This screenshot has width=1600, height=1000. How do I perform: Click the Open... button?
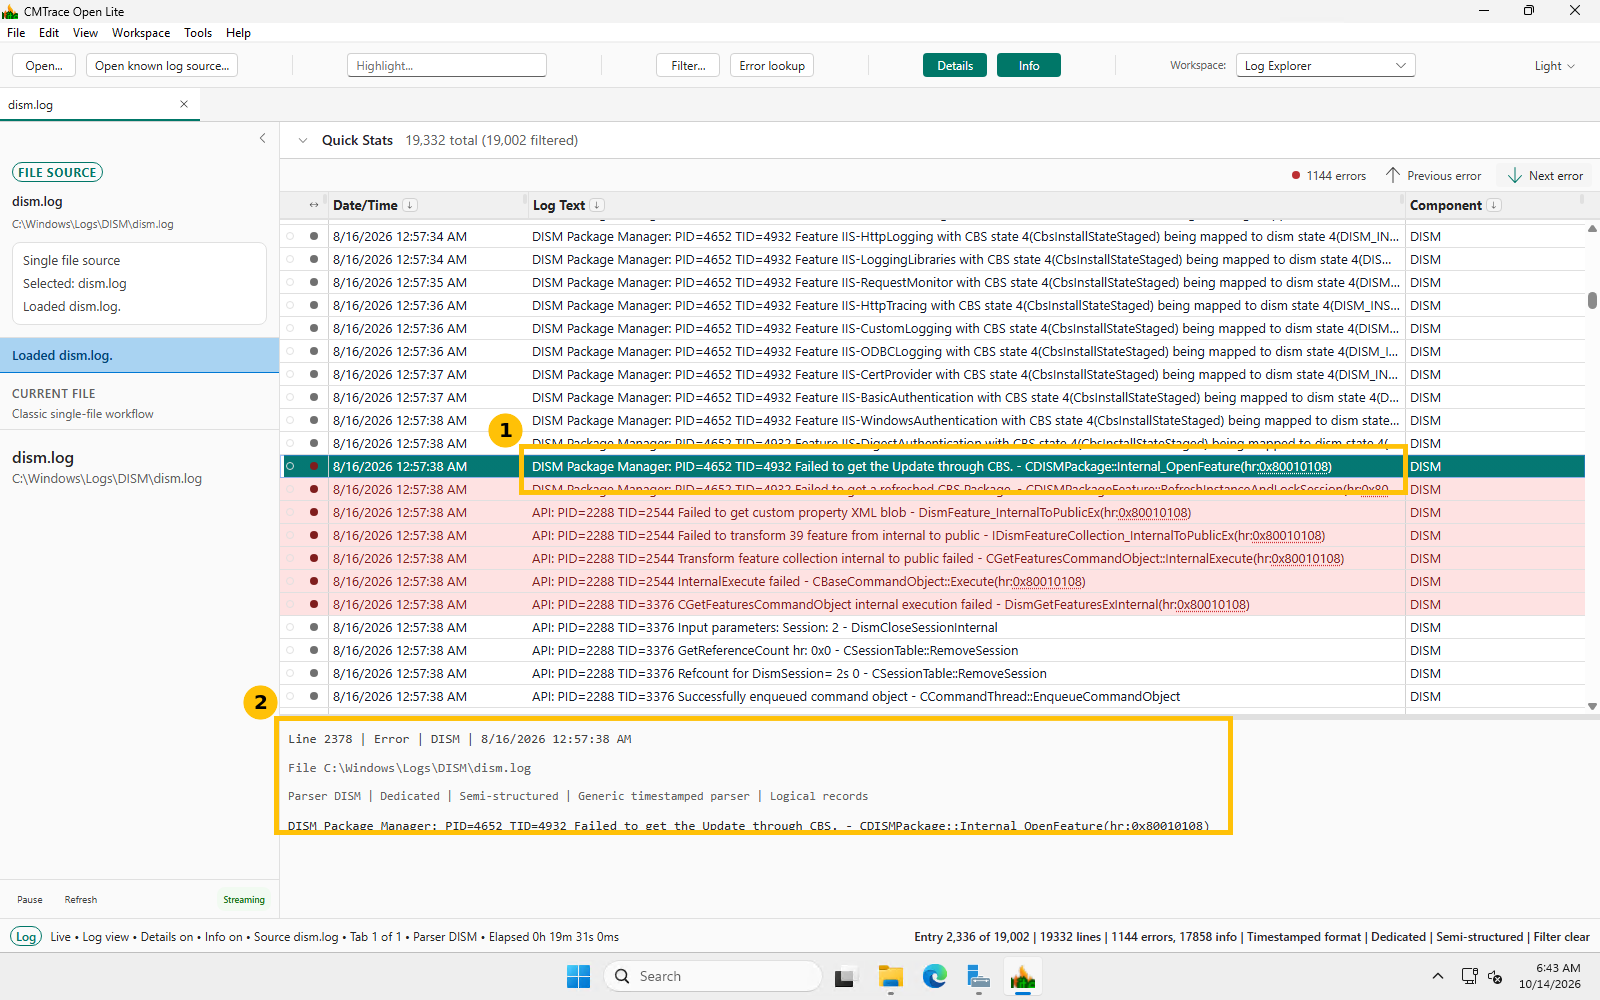[44, 65]
